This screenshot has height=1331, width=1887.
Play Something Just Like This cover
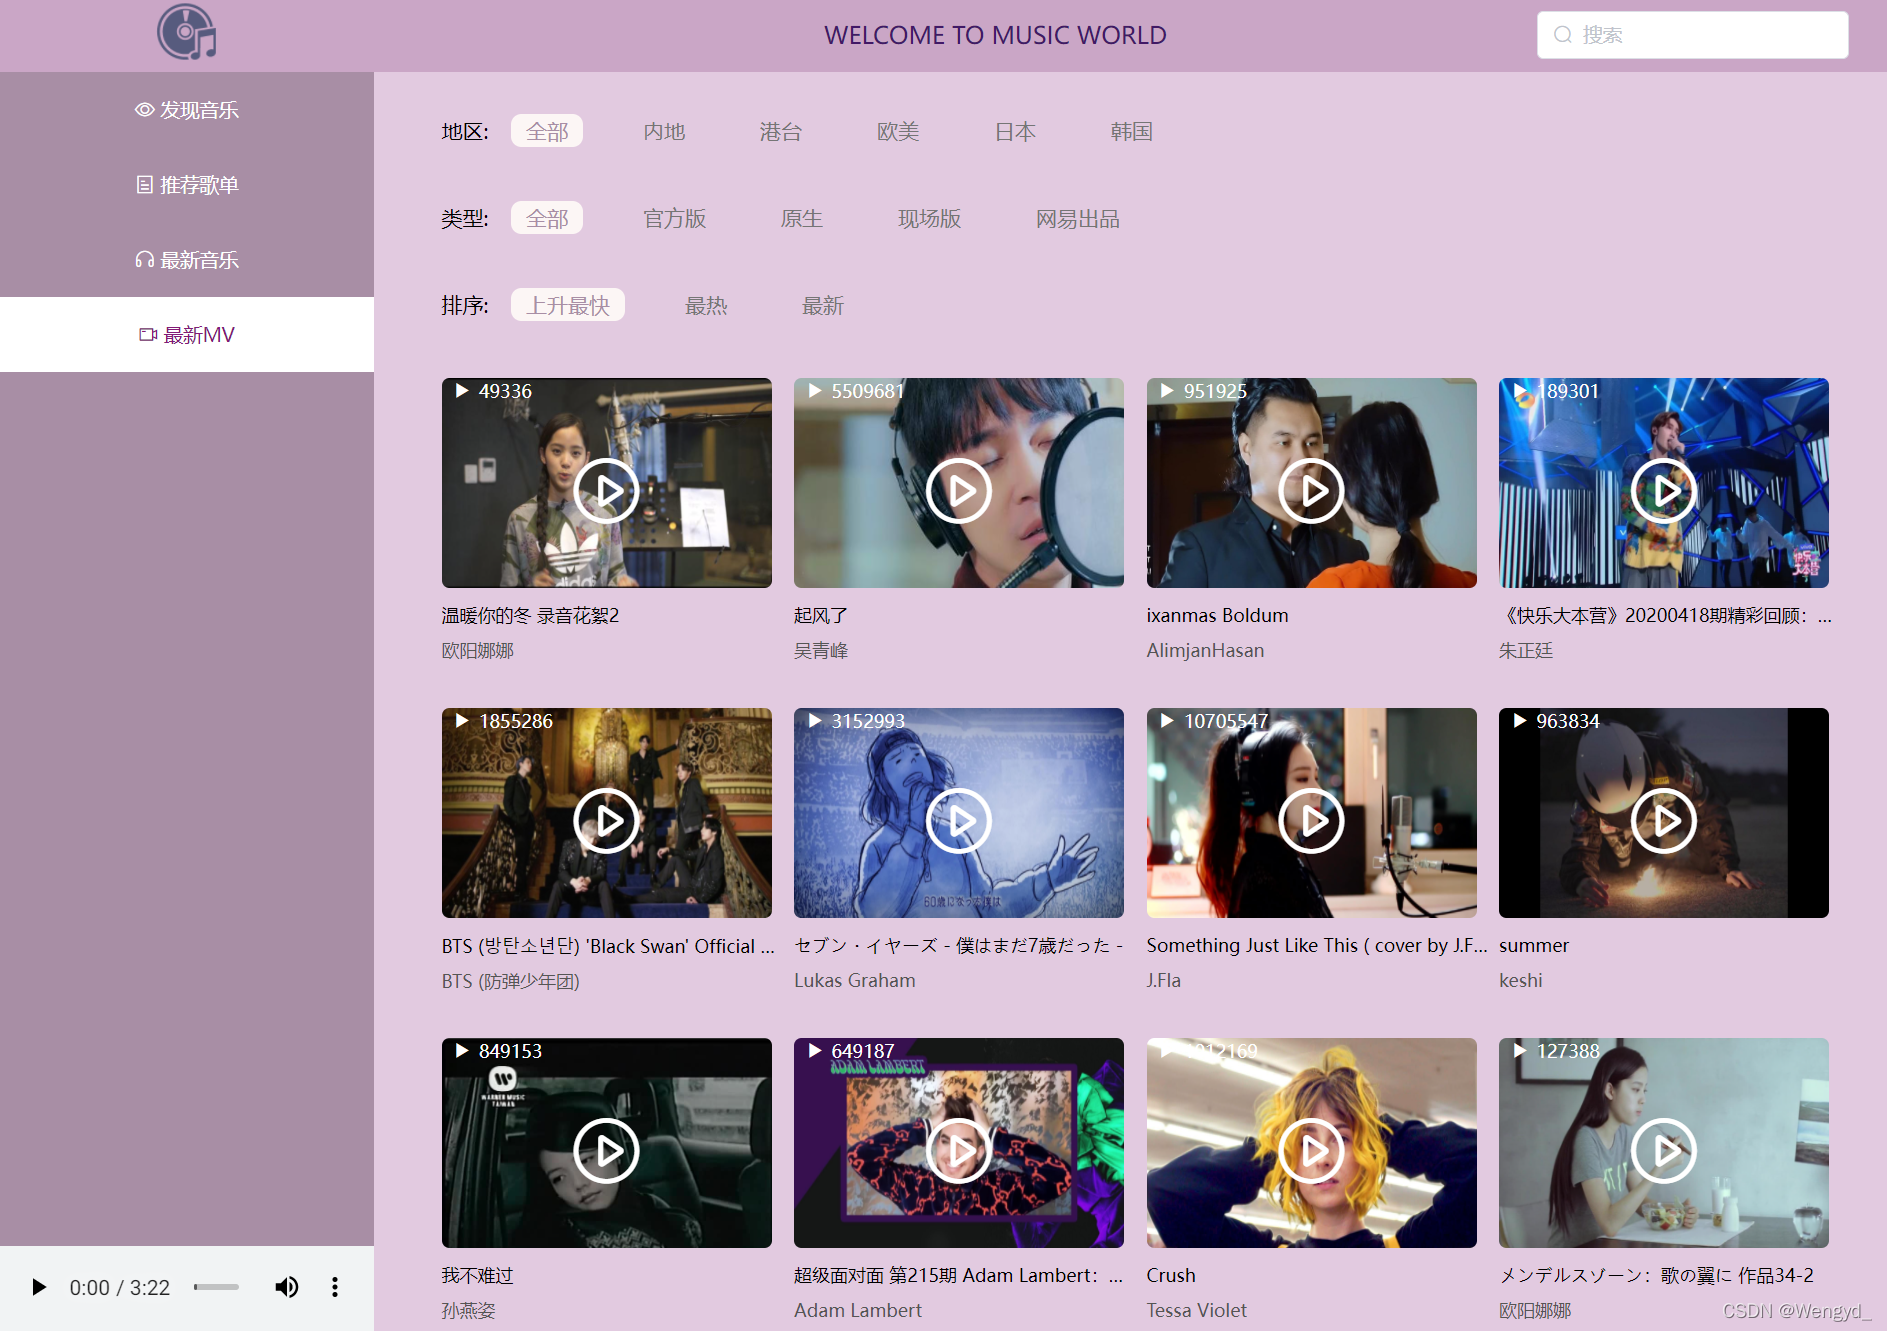coord(1311,821)
